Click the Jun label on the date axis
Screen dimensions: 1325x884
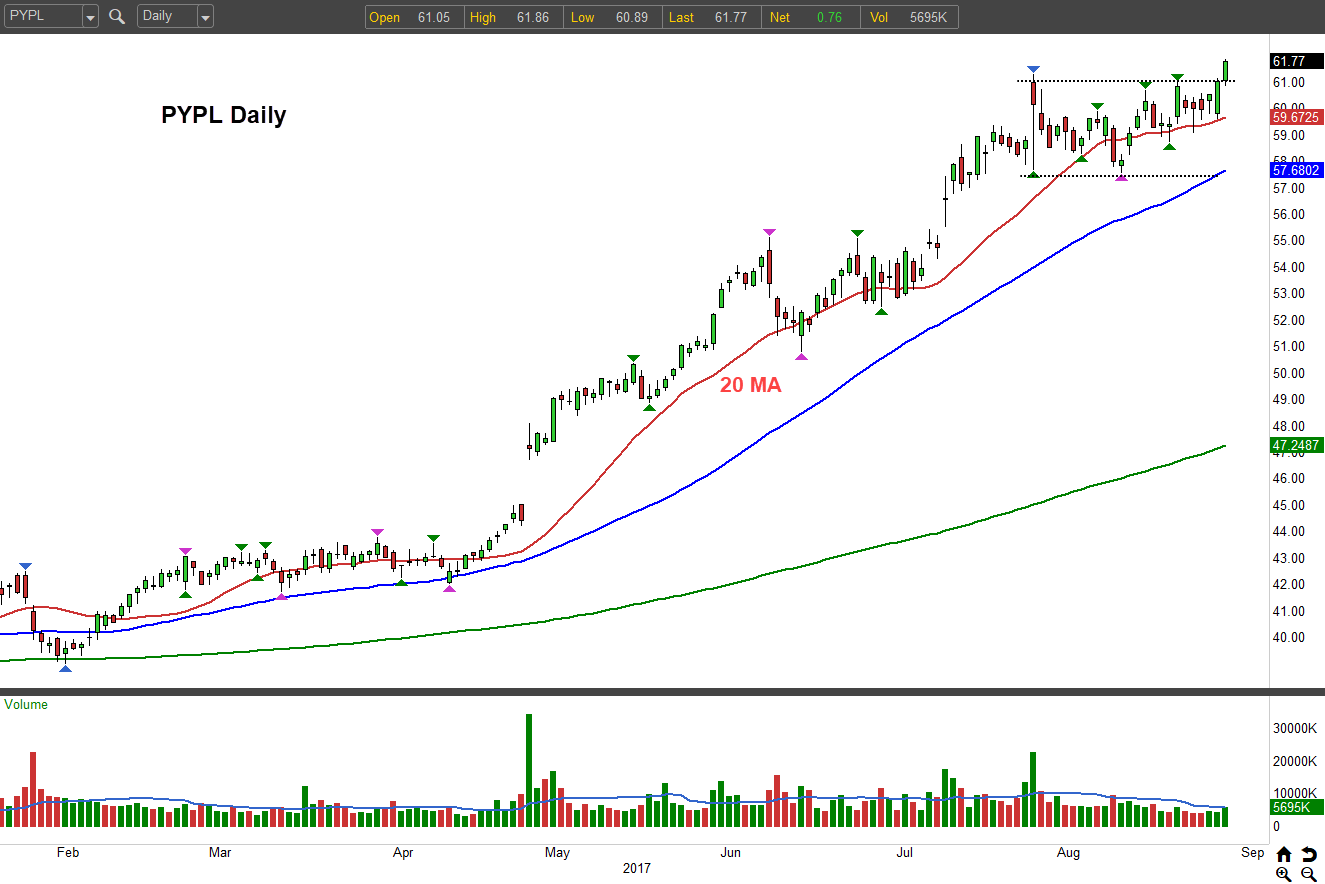(731, 853)
